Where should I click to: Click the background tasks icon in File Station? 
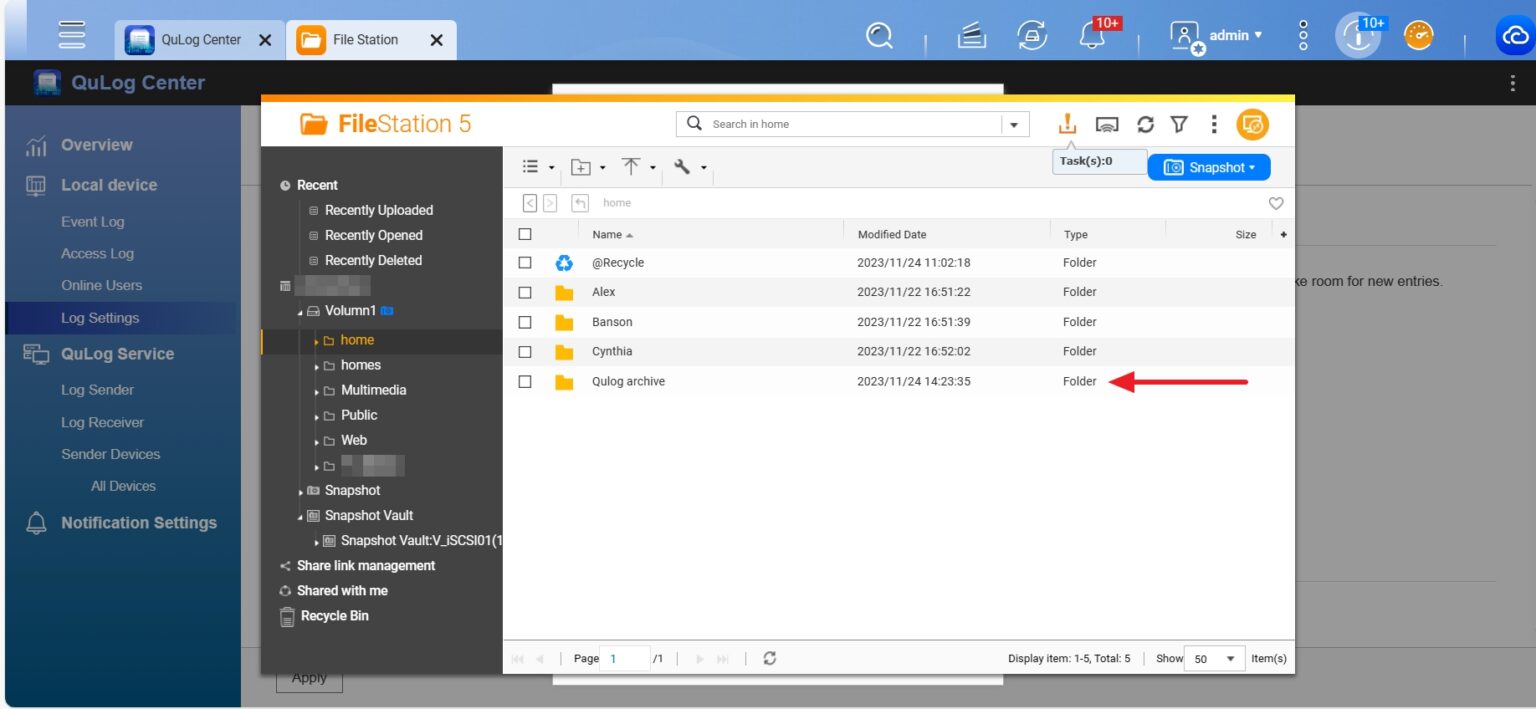(x=1067, y=124)
